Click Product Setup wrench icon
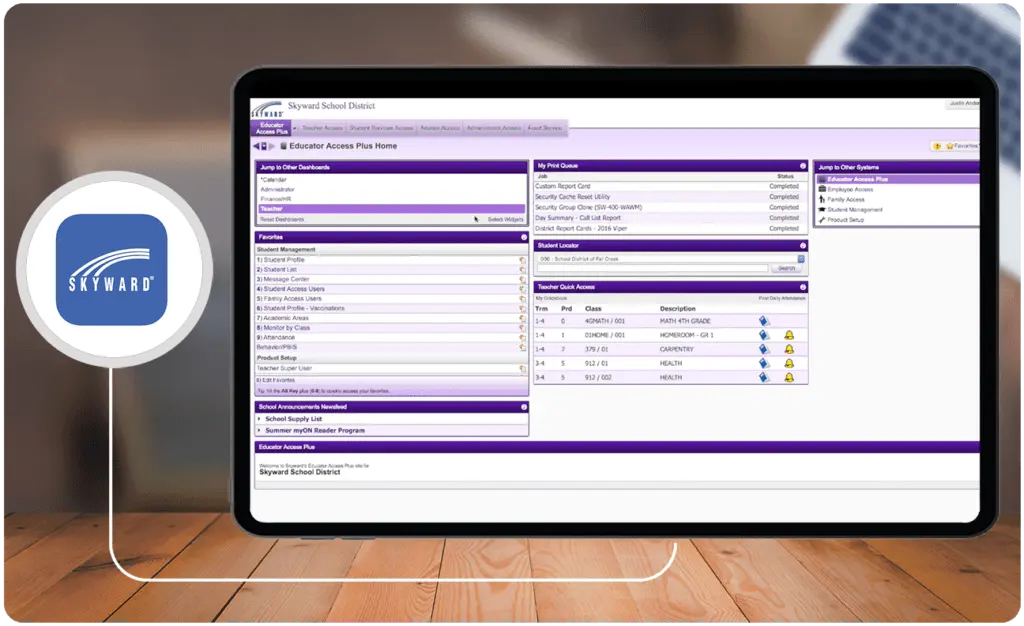Screen dimensions: 1024x626 coord(822,220)
